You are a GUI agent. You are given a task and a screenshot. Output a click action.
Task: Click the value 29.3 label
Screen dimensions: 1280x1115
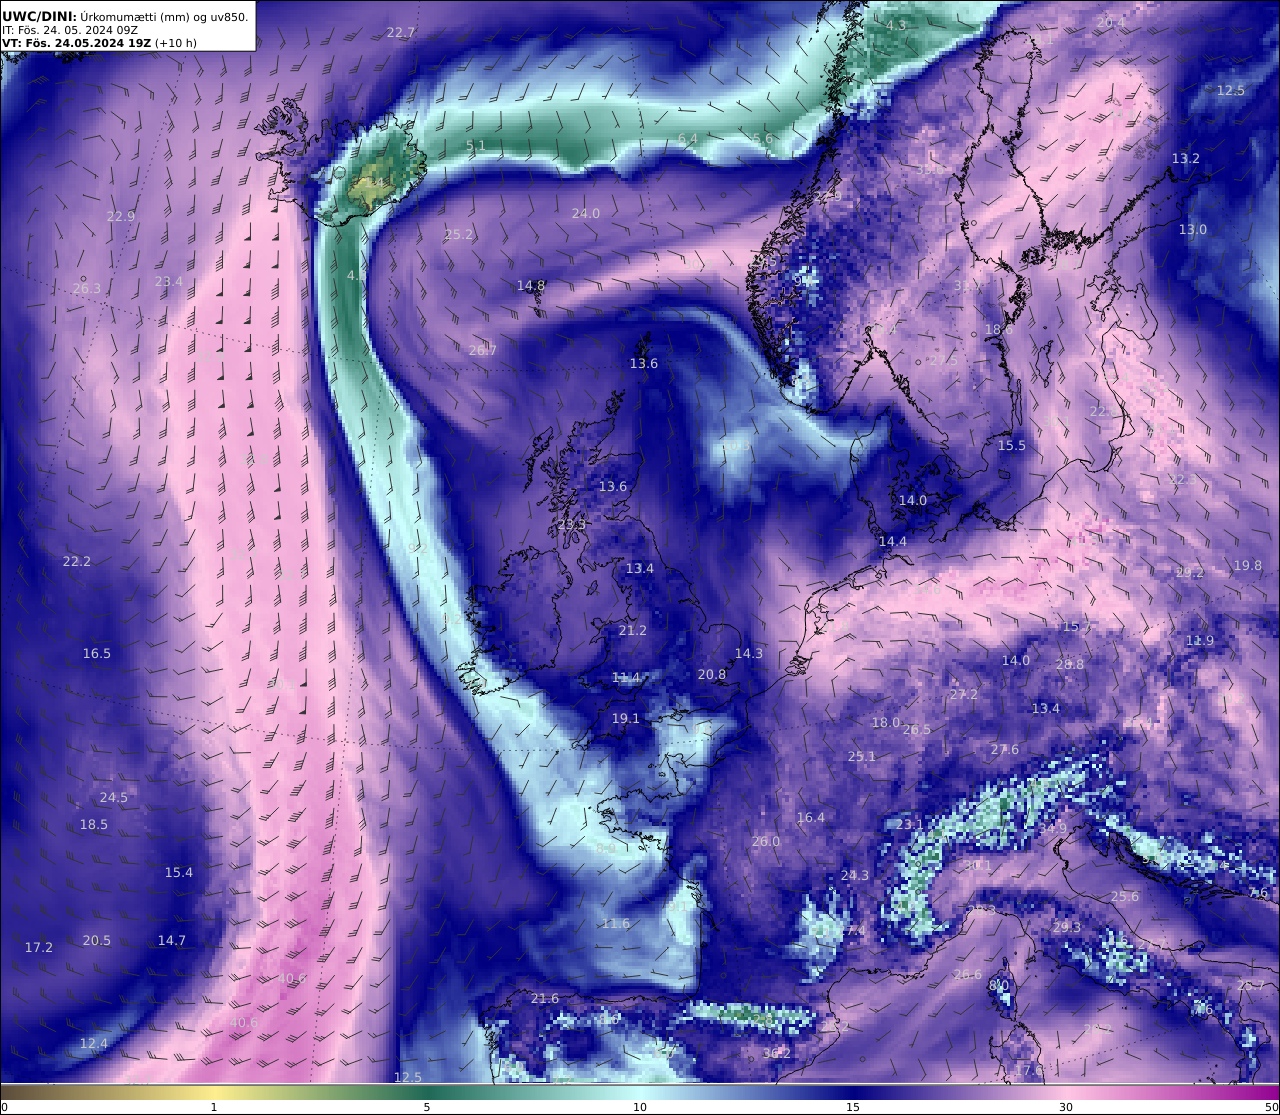tap(1067, 927)
